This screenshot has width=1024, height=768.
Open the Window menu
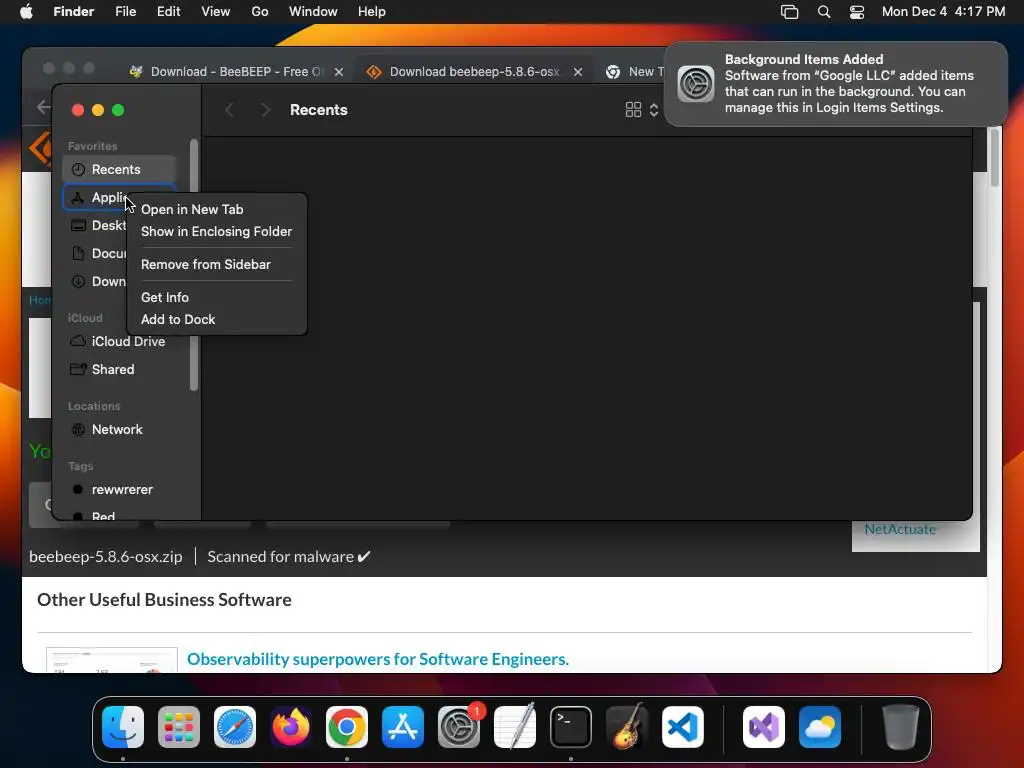tap(313, 12)
